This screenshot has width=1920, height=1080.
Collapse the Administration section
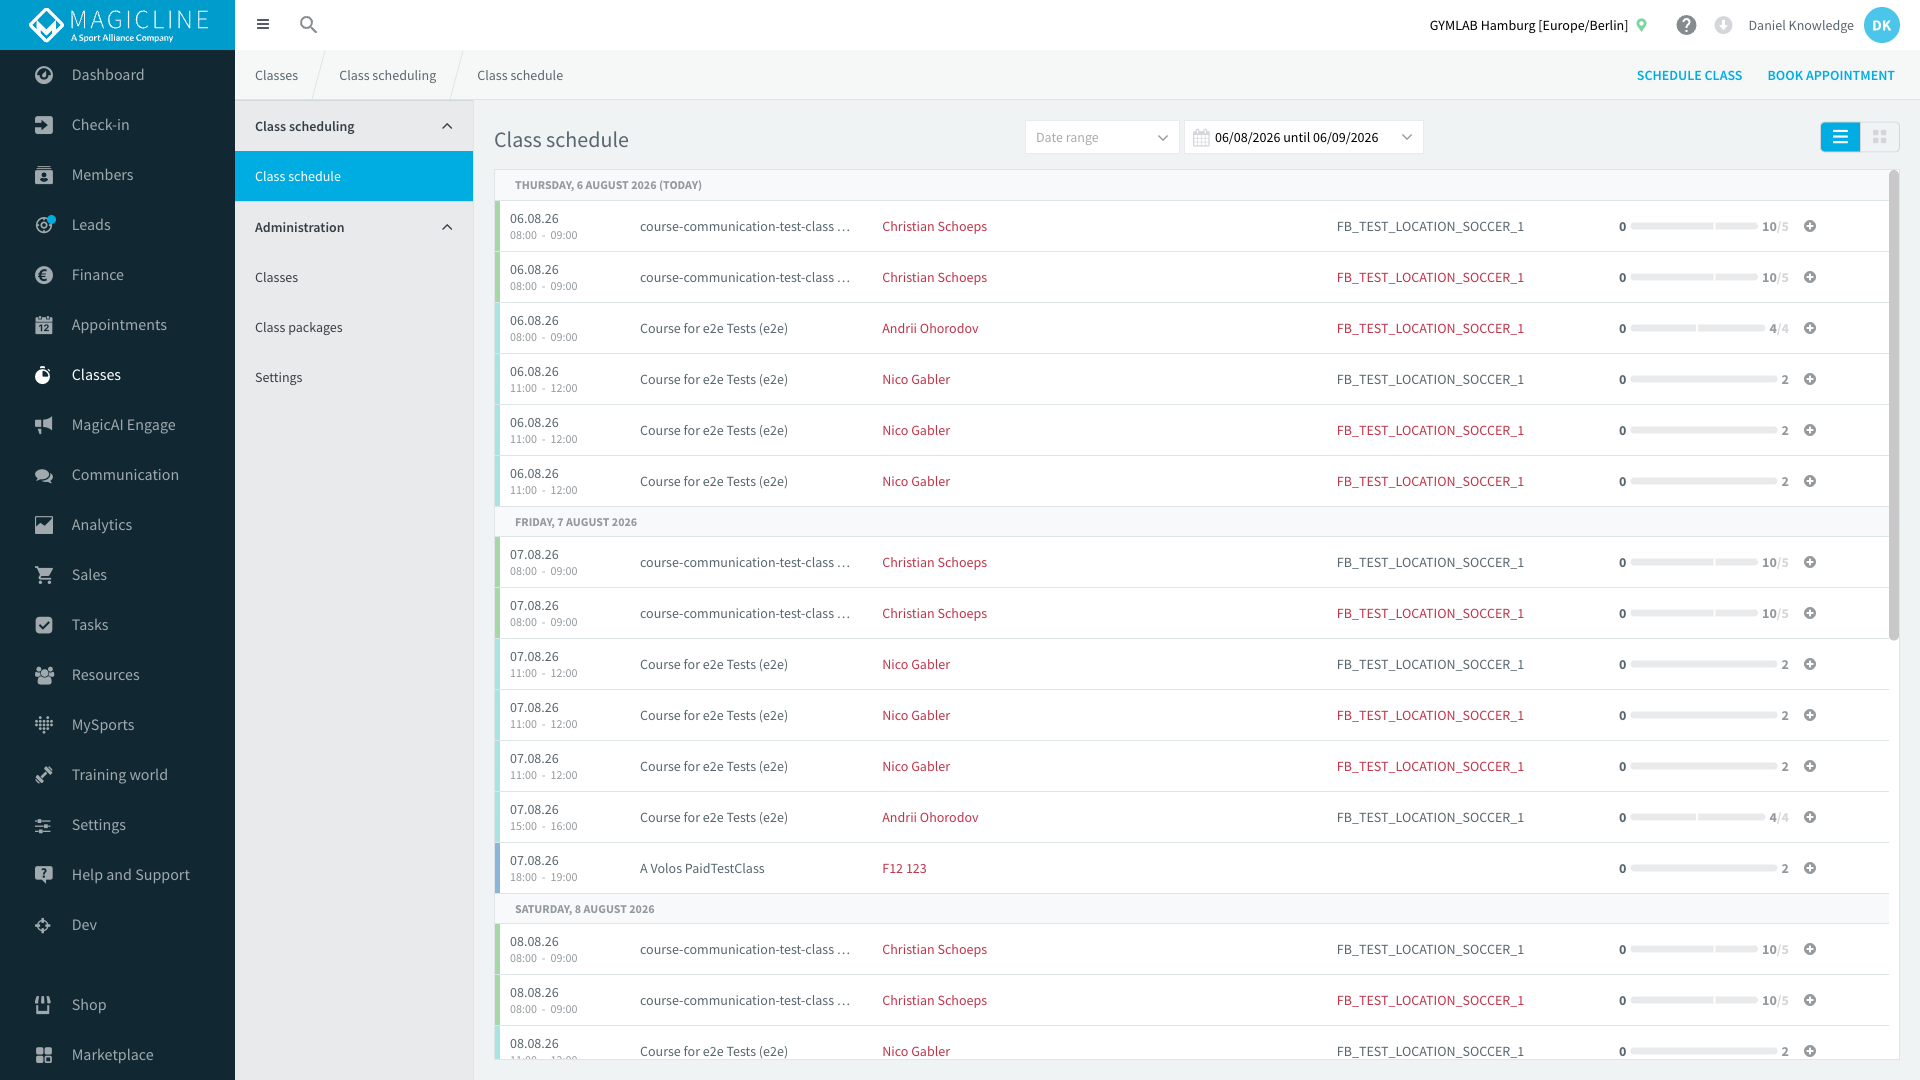(447, 227)
